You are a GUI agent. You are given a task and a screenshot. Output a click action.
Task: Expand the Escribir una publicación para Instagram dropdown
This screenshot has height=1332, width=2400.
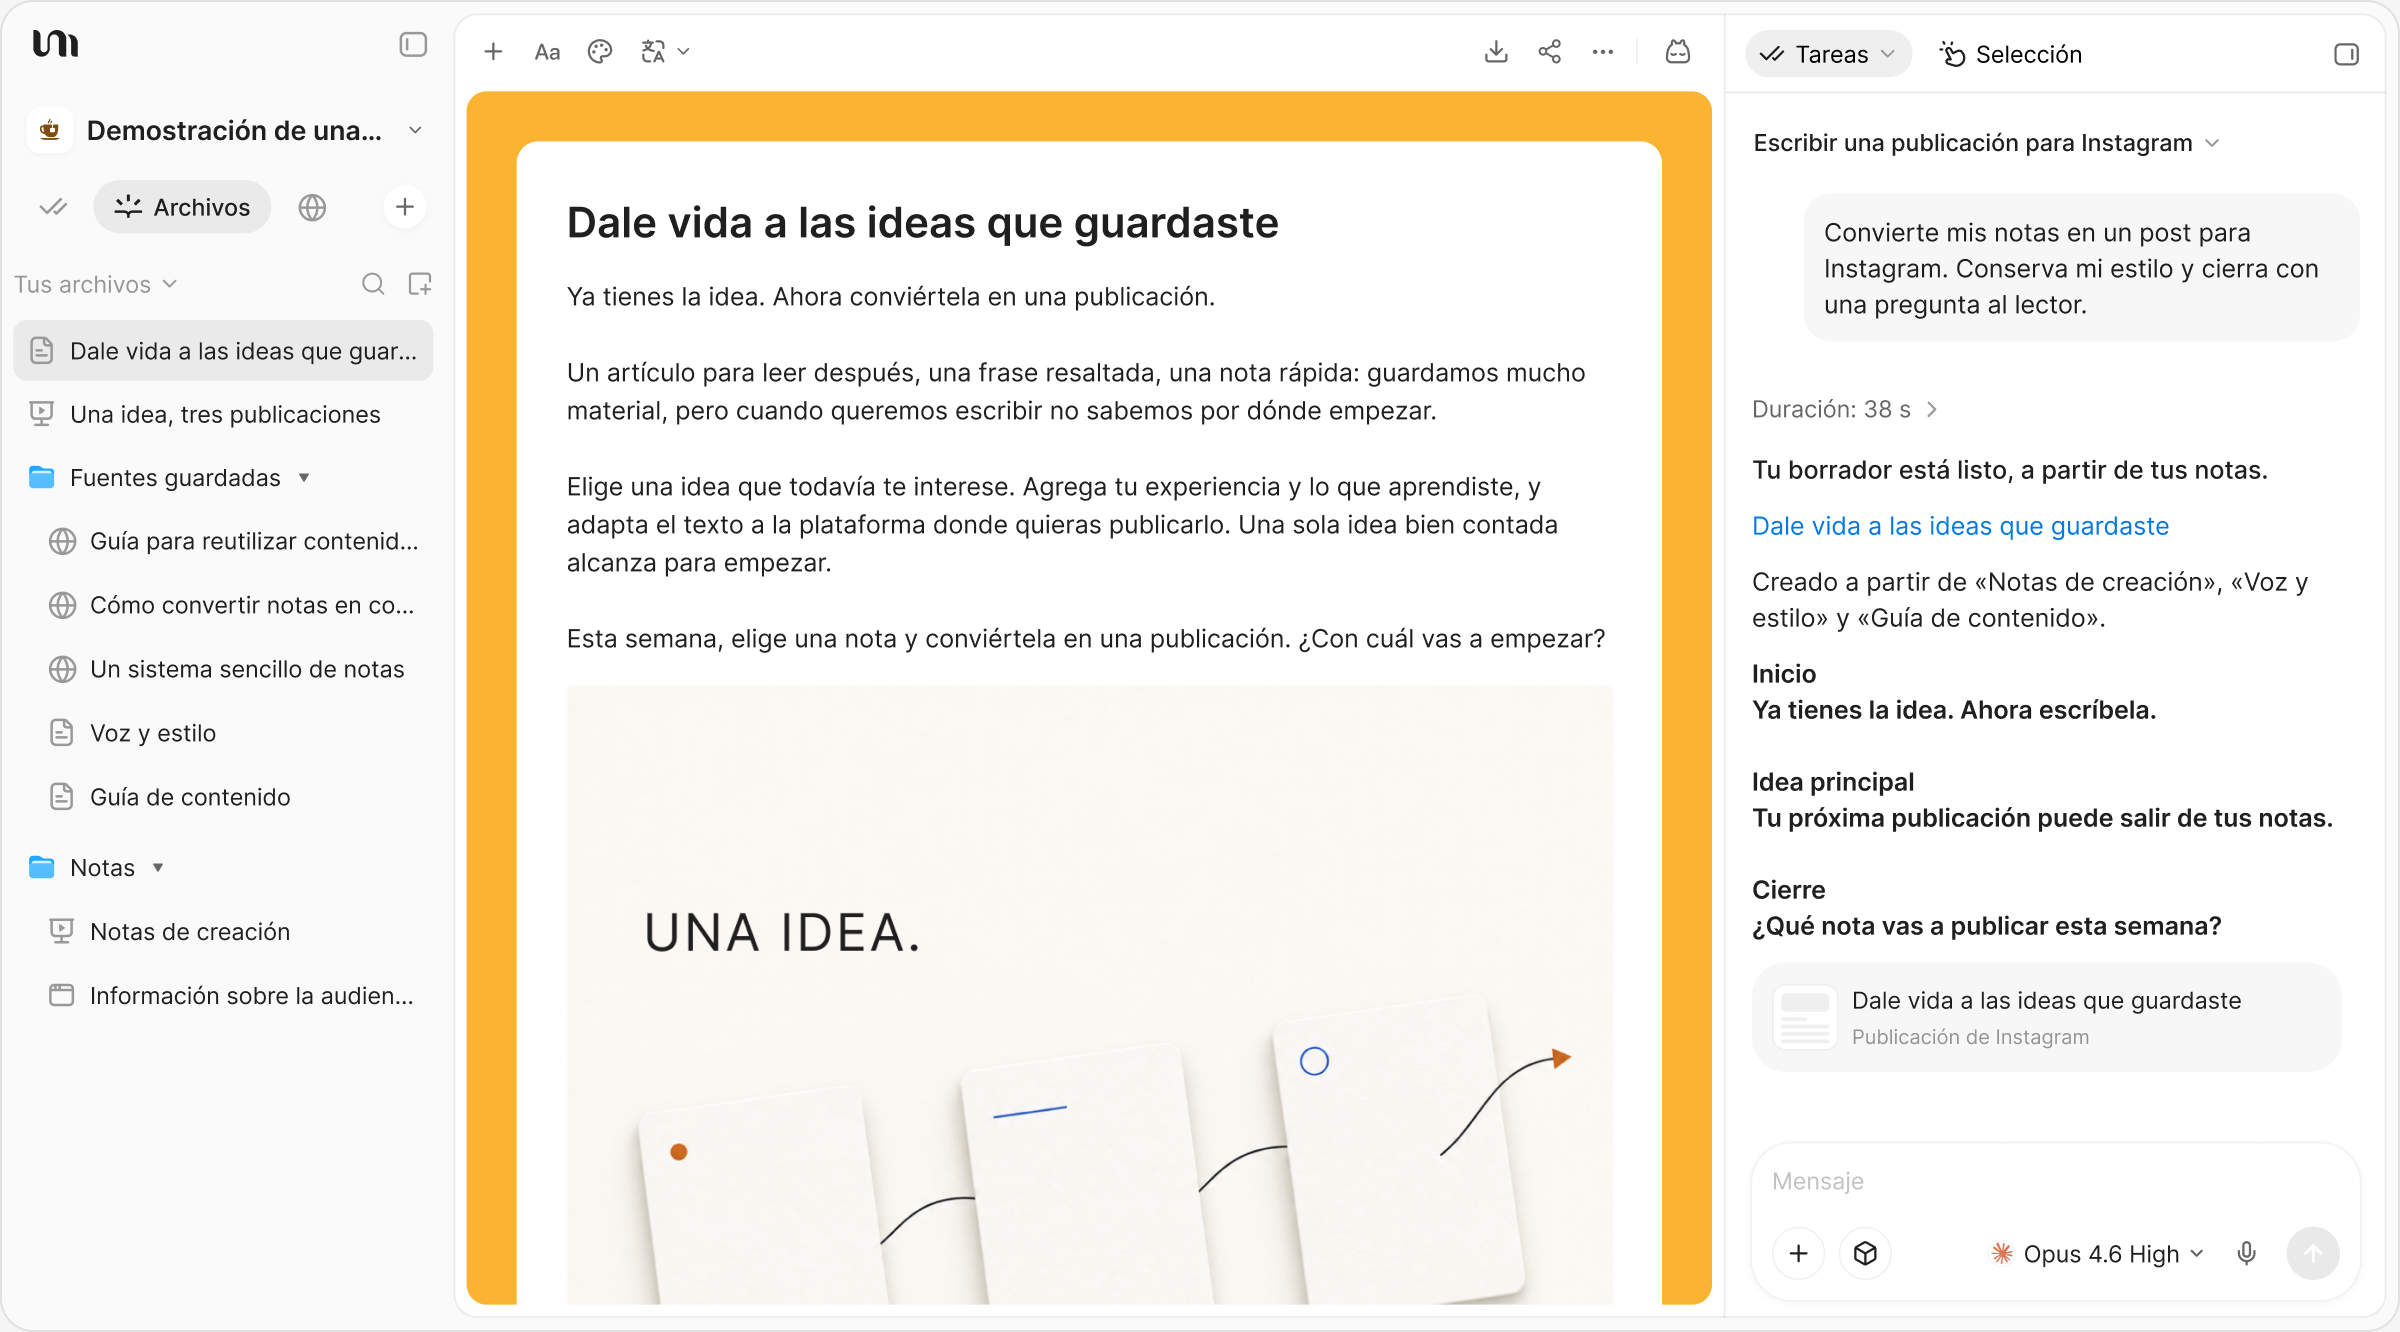click(1986, 143)
